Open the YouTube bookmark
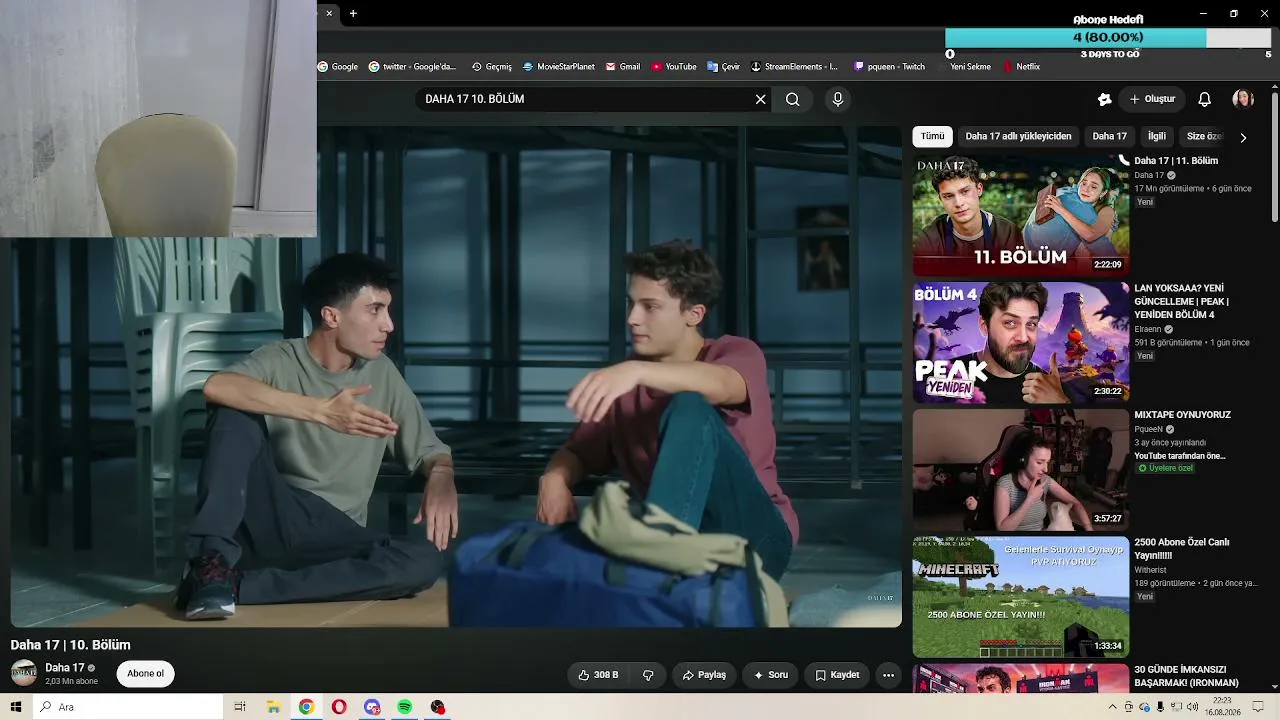Screen dimensions: 1280x720 (x=674, y=67)
